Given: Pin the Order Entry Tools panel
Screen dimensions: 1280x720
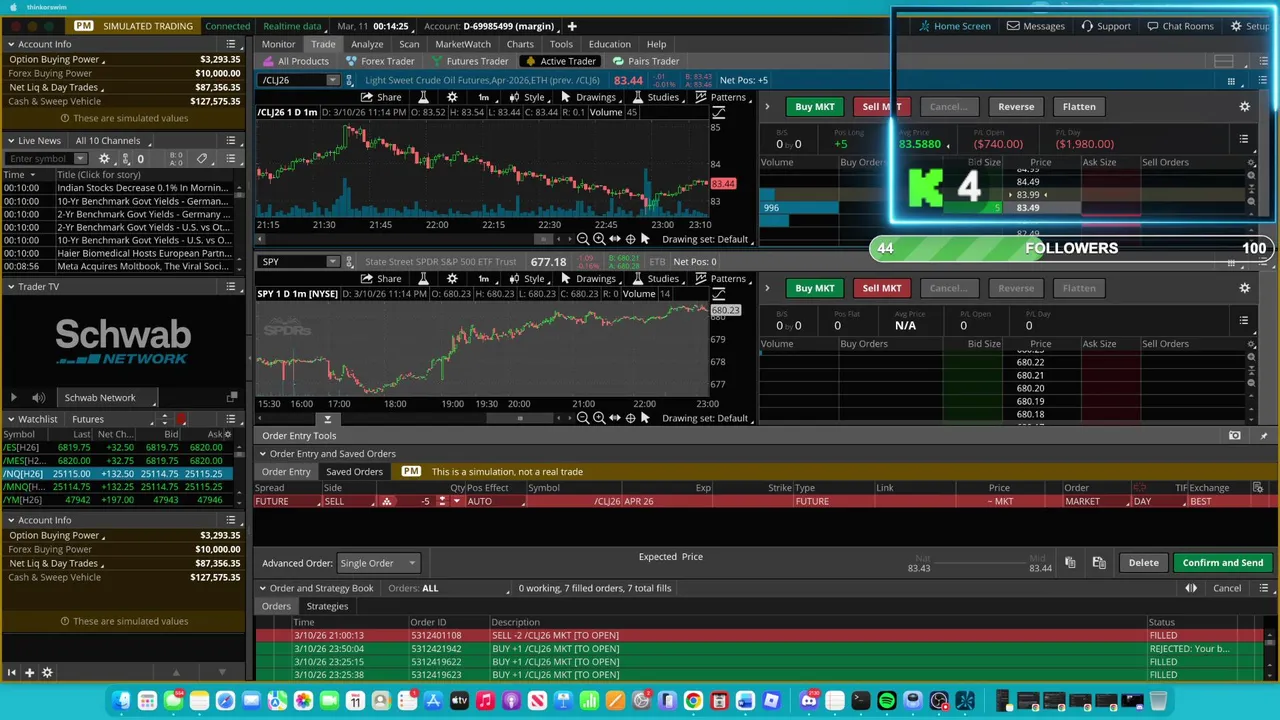Looking at the screenshot, I should pyautogui.click(x=1263, y=436).
